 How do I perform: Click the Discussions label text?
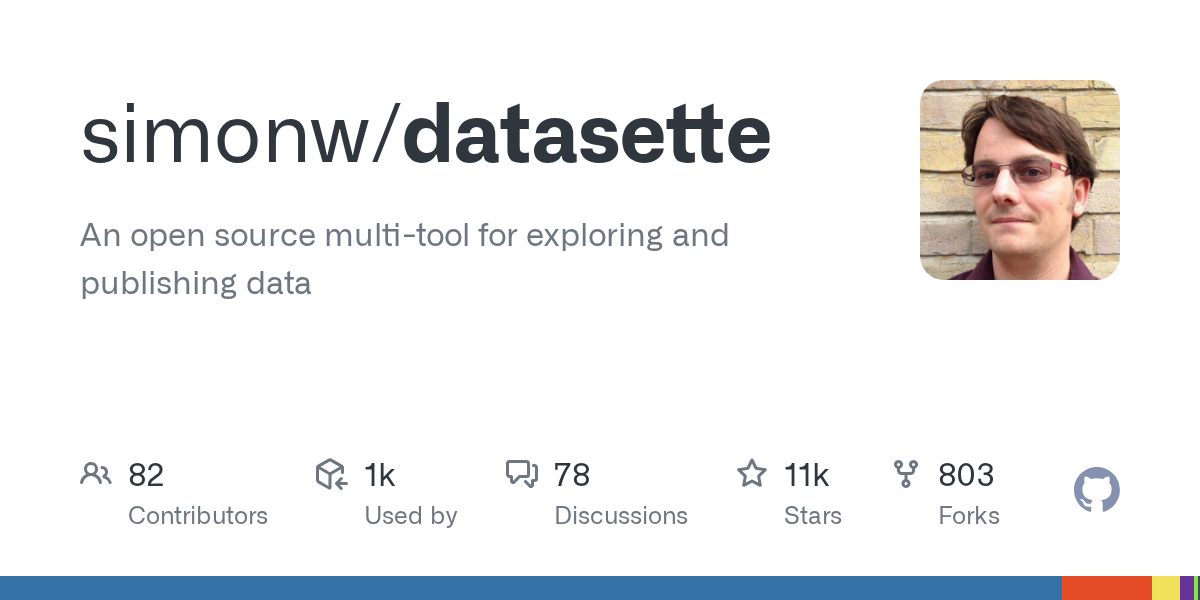(x=621, y=516)
